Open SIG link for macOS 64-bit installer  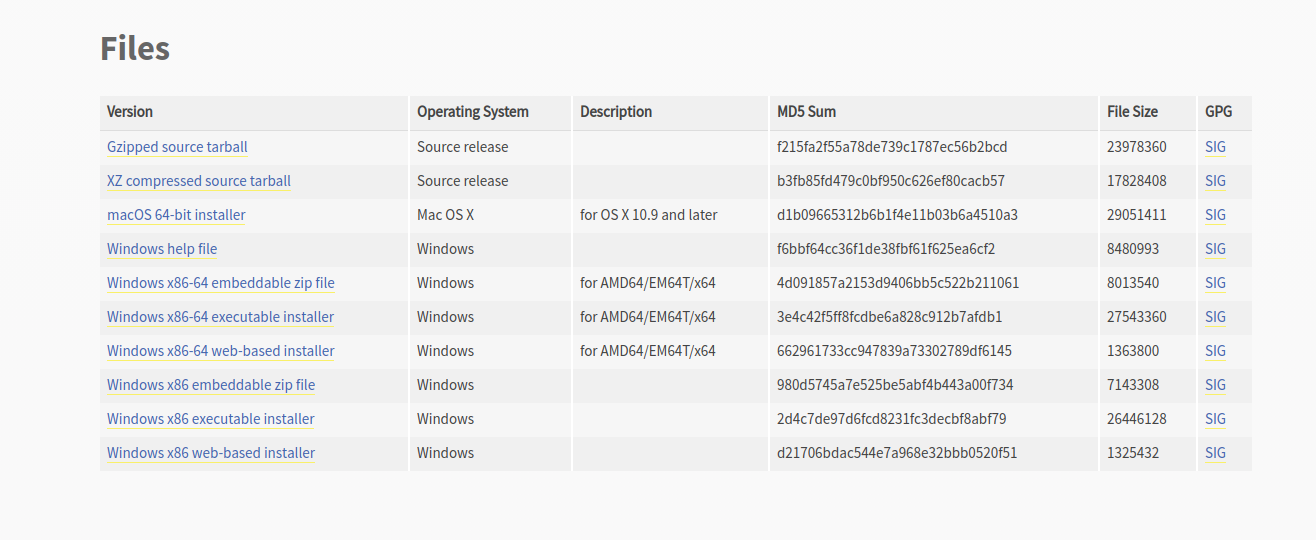point(1215,215)
